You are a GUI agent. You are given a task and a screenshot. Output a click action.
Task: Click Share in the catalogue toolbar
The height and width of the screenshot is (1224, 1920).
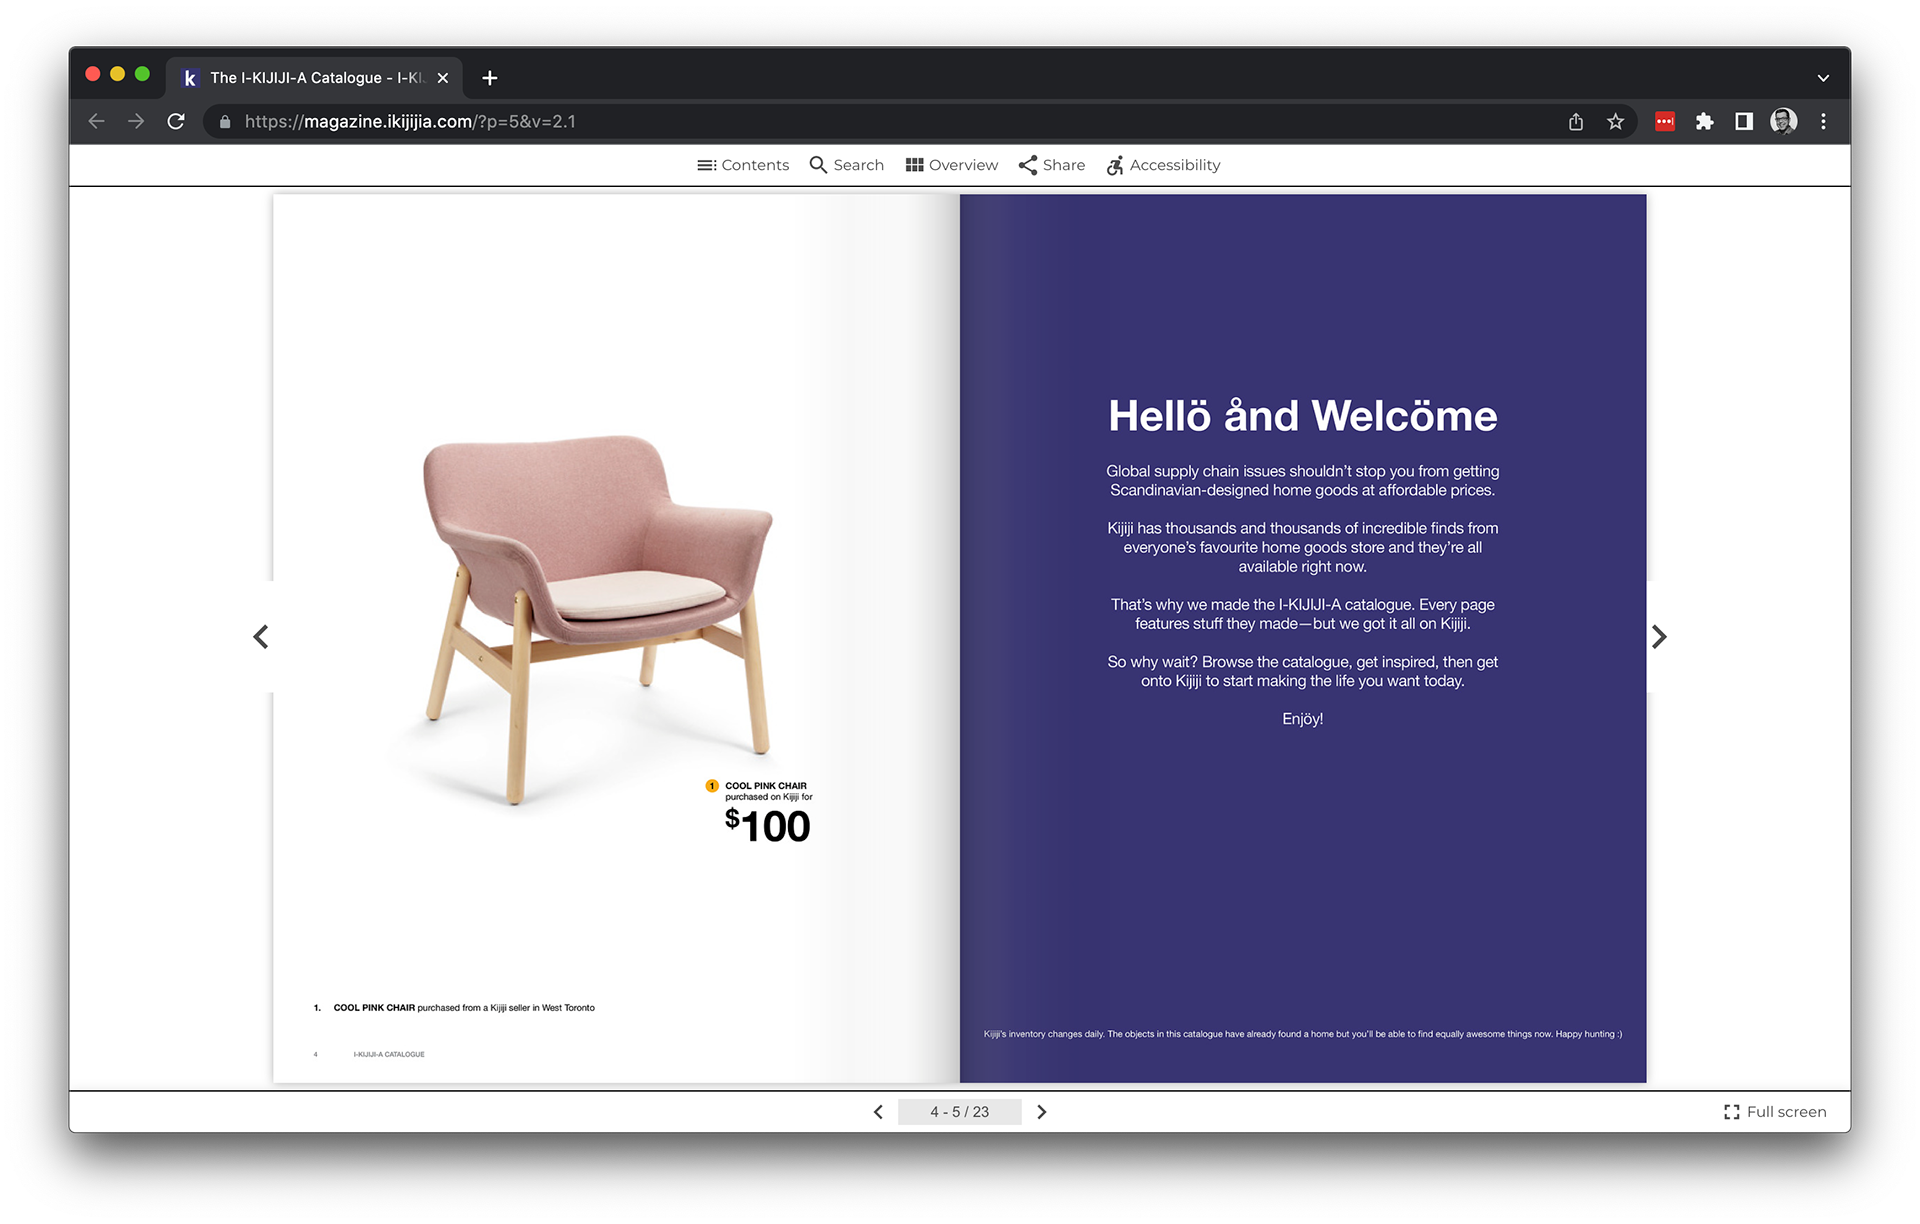1052,165
